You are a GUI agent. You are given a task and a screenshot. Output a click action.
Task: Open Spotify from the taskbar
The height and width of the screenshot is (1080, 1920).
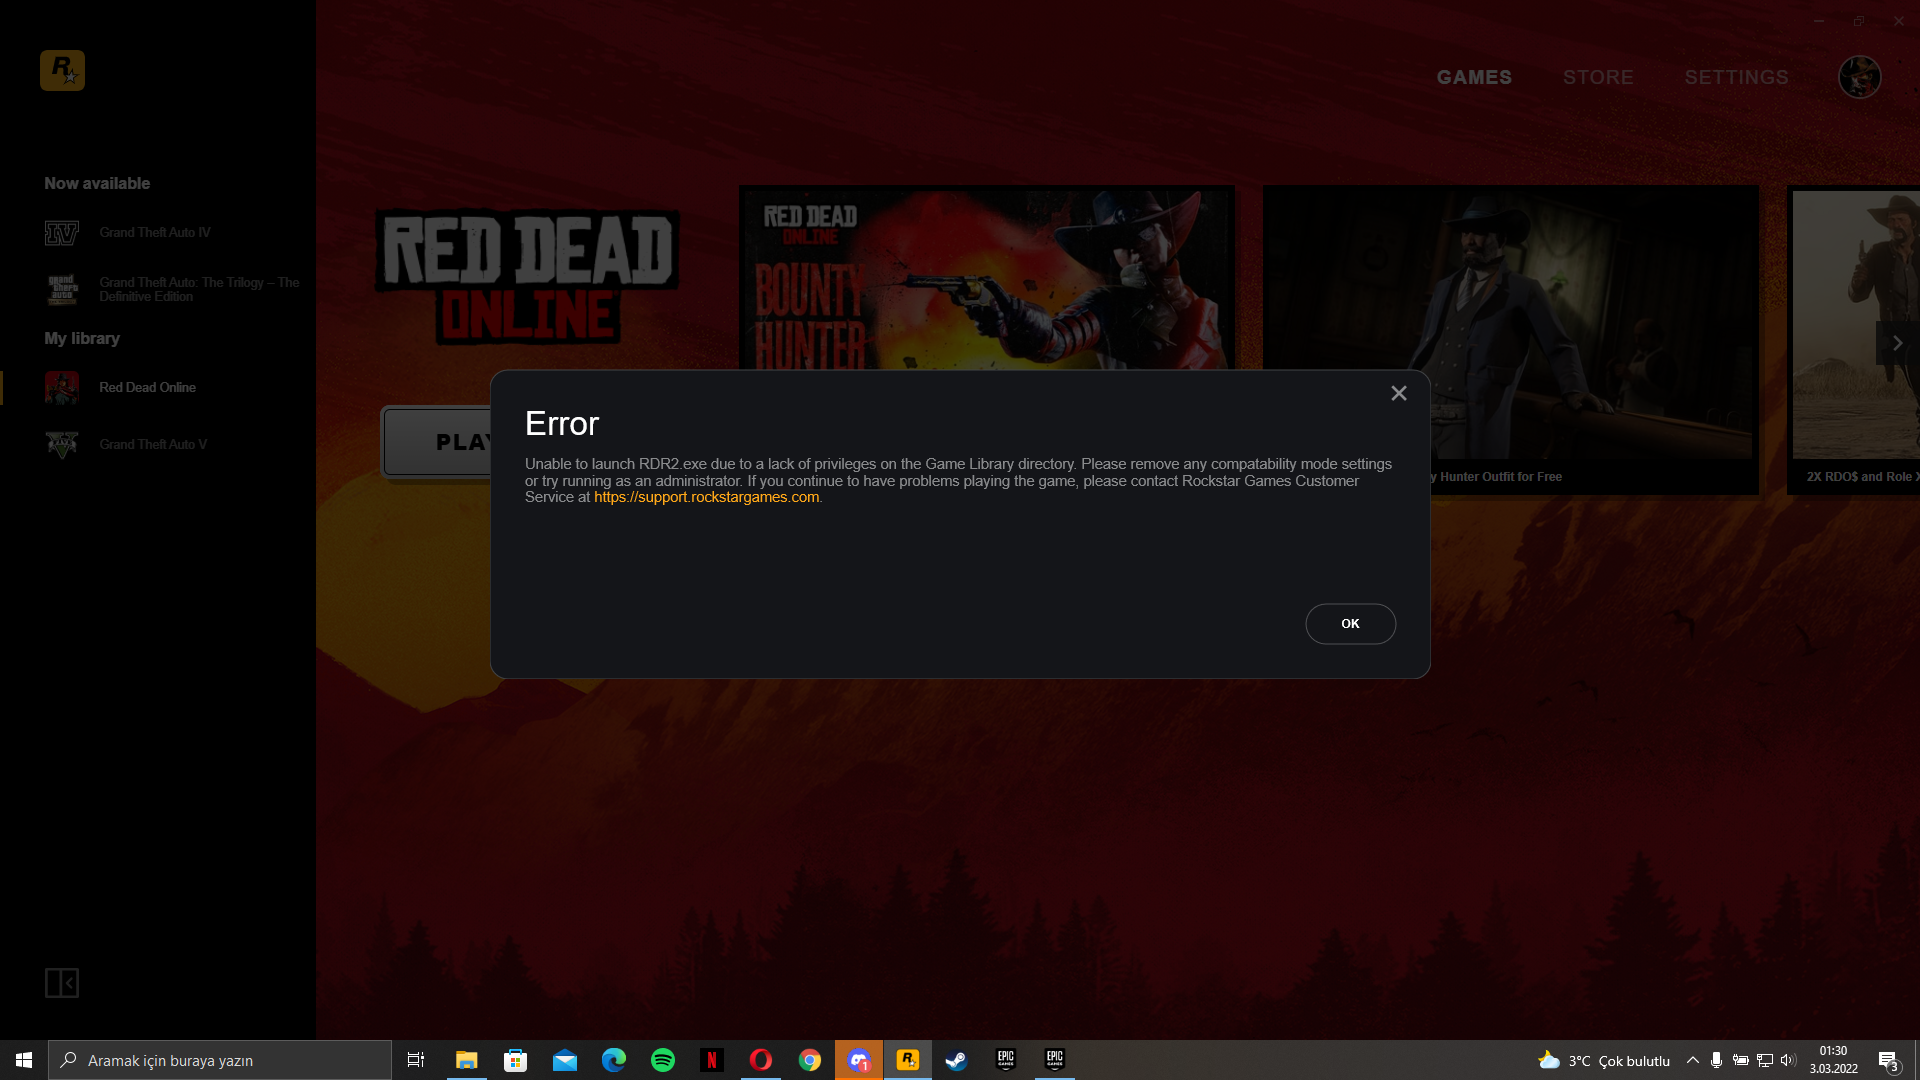[x=663, y=1060]
